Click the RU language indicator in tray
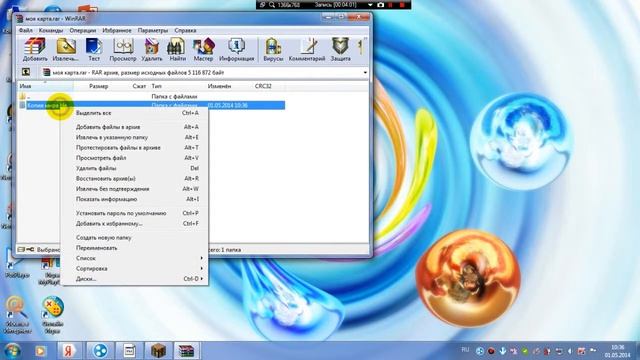The height and width of the screenshot is (360, 640). click(x=465, y=350)
